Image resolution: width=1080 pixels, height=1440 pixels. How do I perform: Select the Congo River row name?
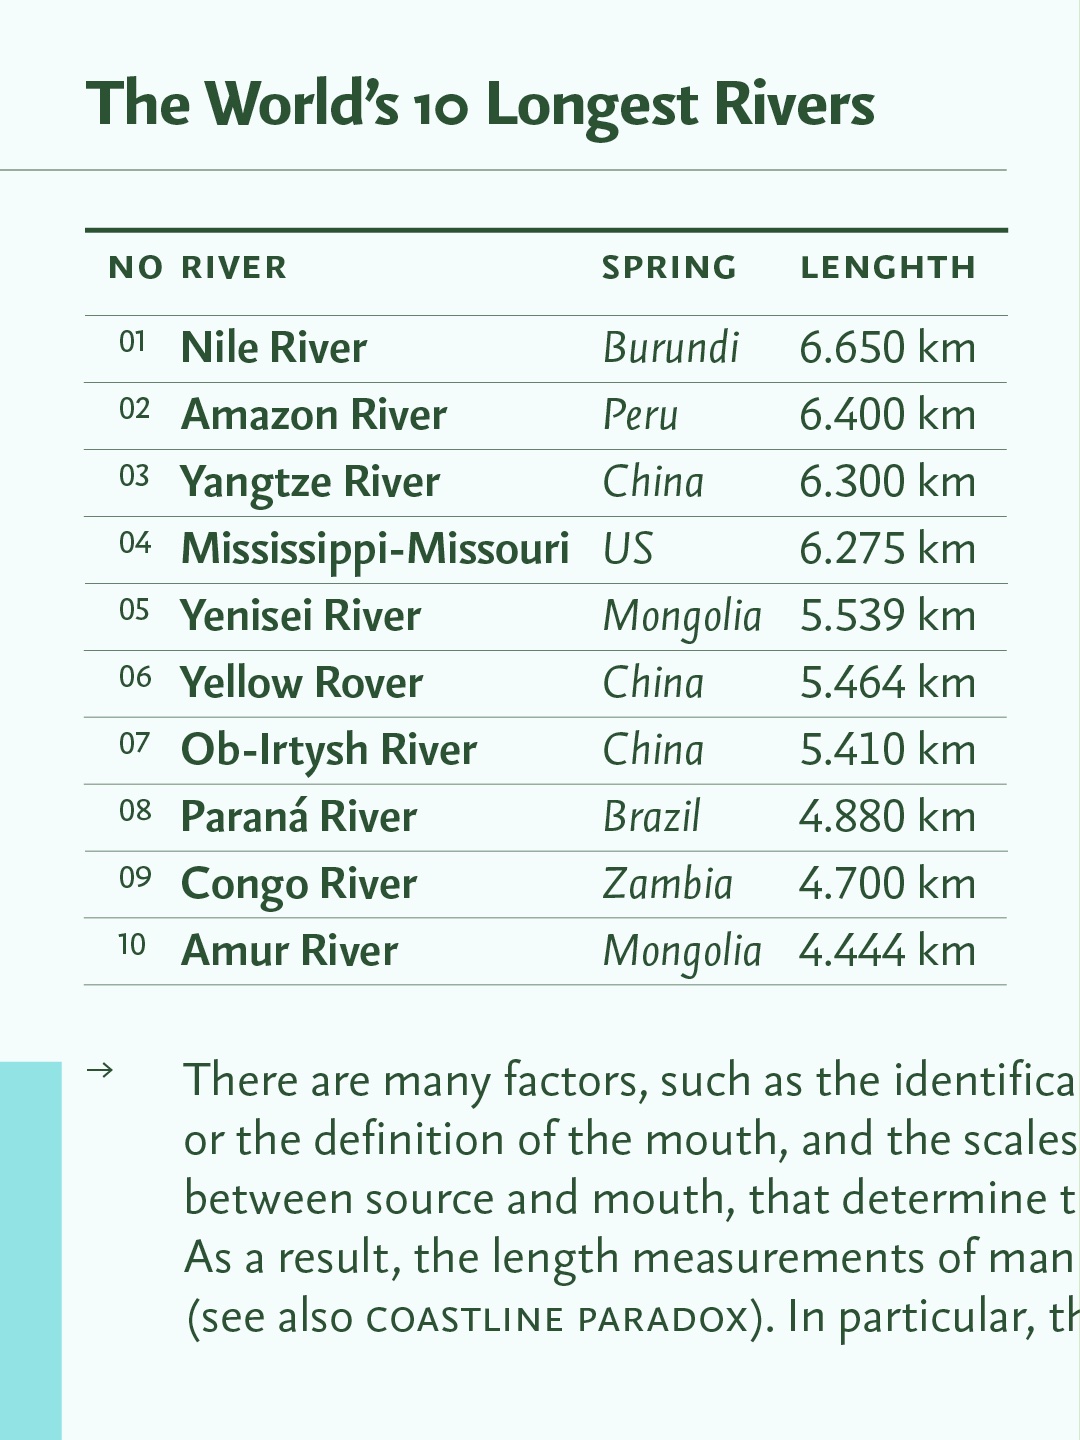(299, 885)
